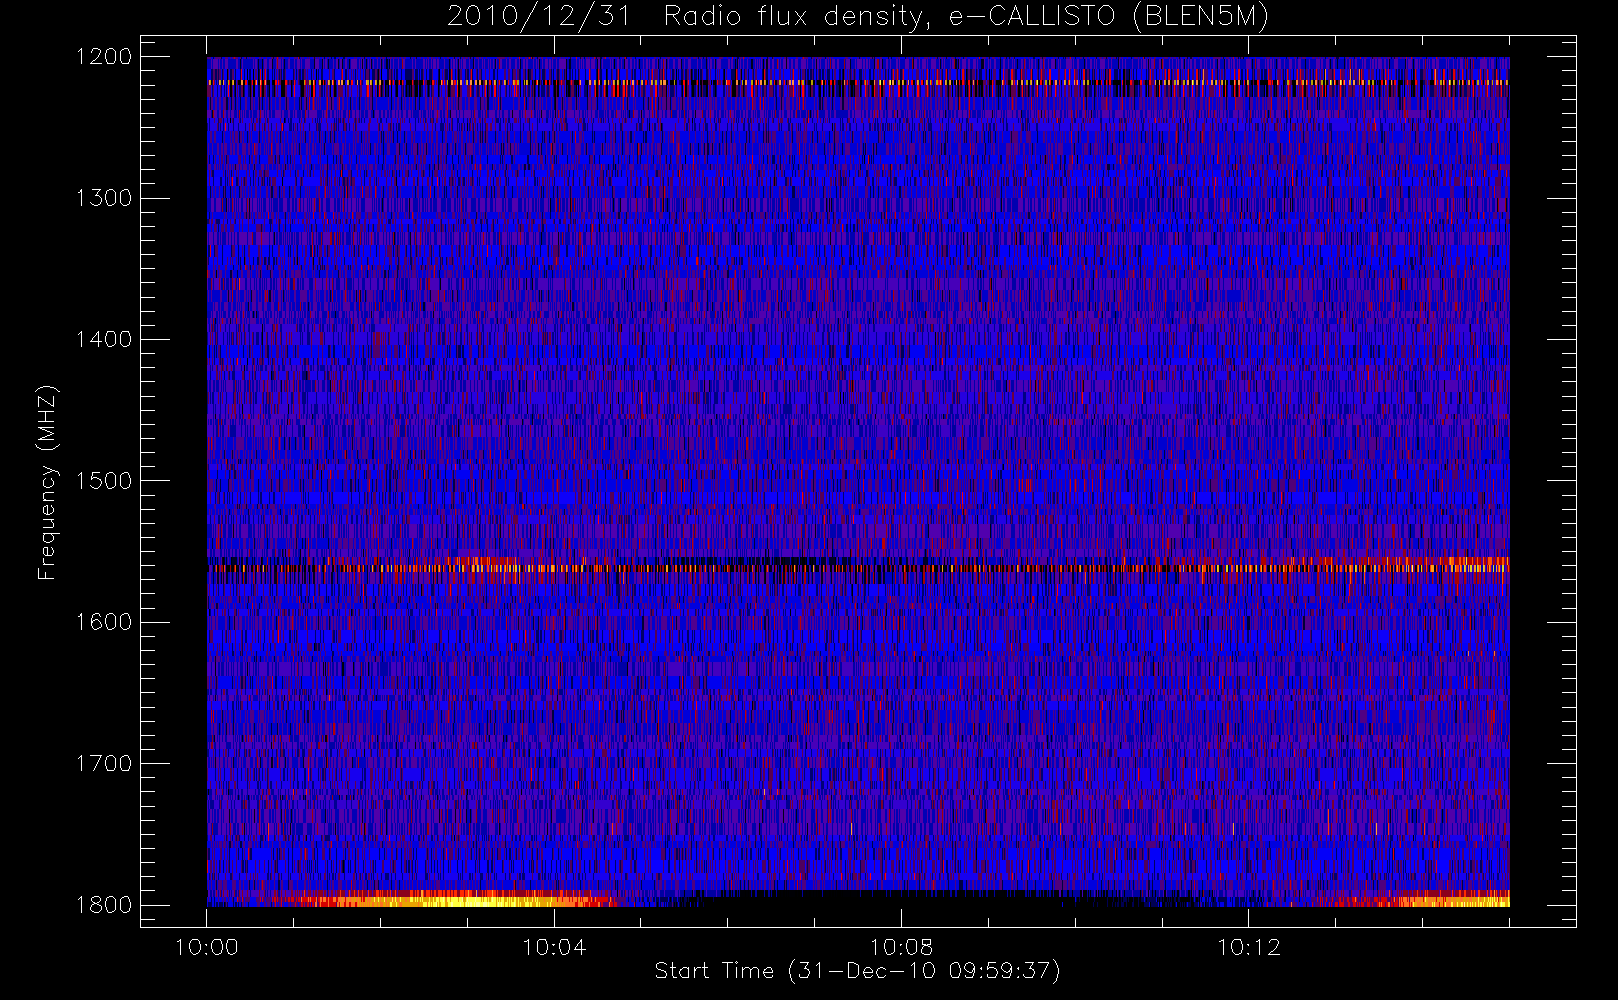Click the plot title 'Radio flux density, e-CALLISTO (BLEN5M)'
The image size is (1618, 1000).
pos(966,16)
